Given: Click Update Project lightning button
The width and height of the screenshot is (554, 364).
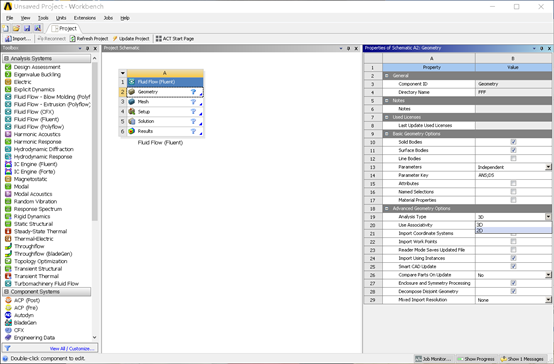Looking at the screenshot, I should (131, 39).
